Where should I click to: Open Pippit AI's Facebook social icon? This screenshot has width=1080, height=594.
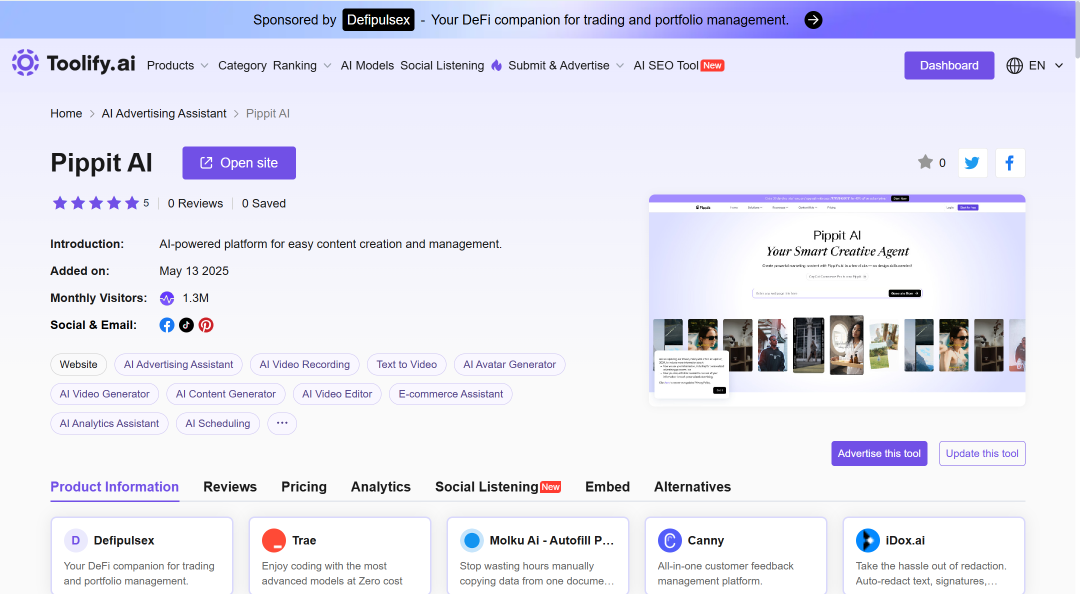pos(167,325)
